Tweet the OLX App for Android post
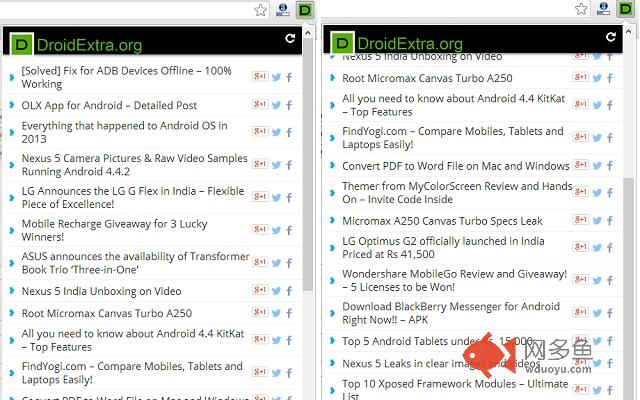The width and height of the screenshot is (640, 400). point(276,105)
